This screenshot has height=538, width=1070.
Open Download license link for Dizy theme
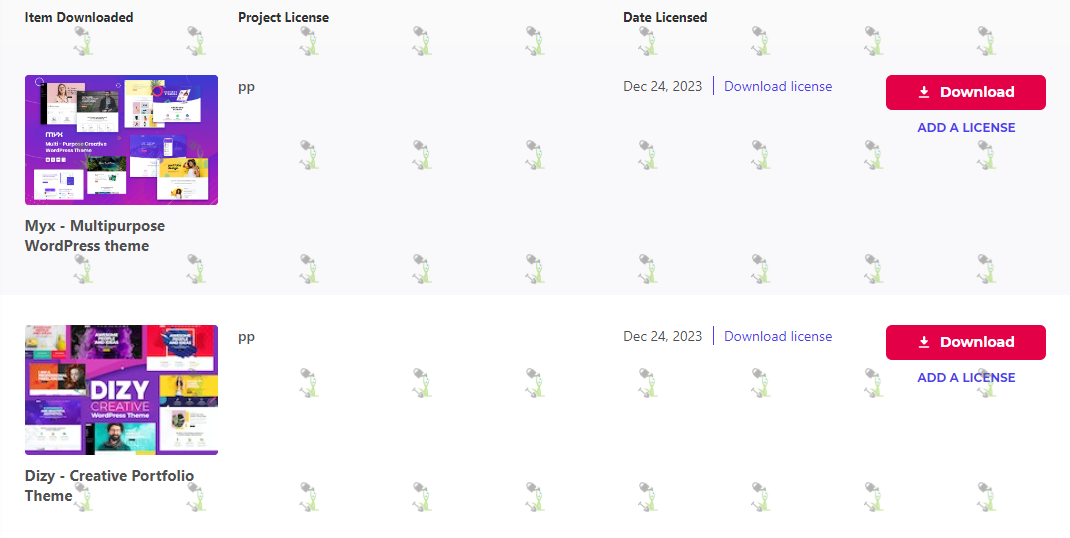pos(778,337)
